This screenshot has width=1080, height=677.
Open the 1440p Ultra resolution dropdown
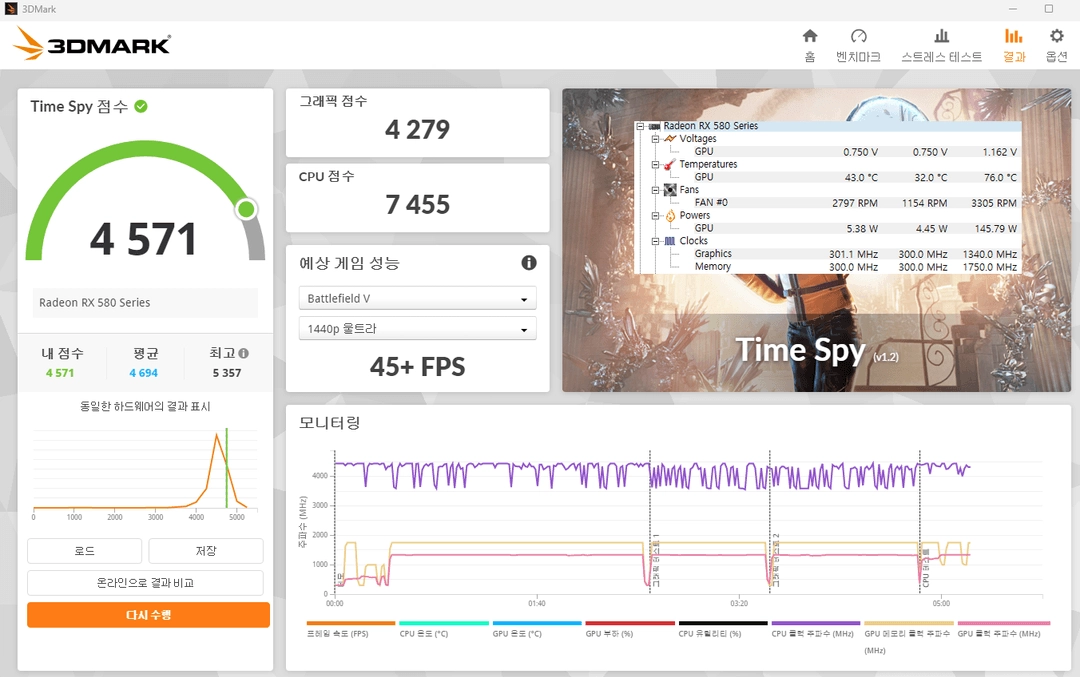click(417, 329)
